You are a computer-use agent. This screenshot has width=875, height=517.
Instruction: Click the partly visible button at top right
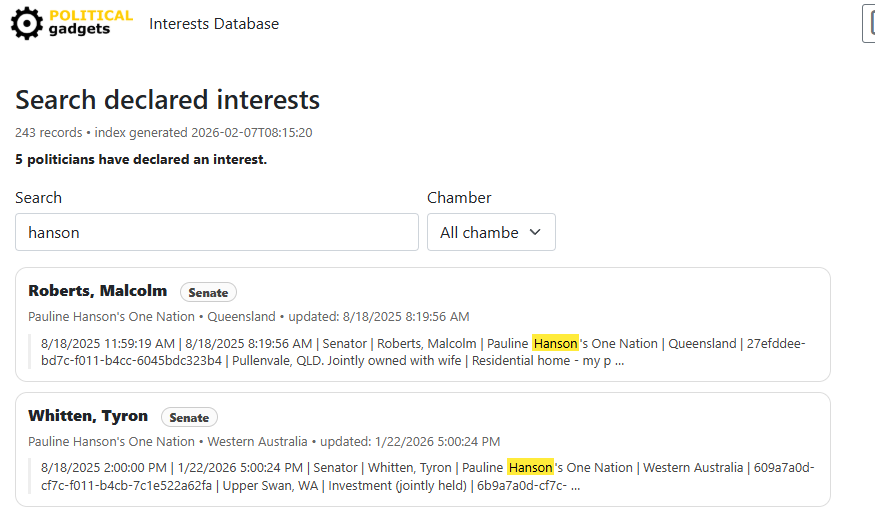click(868, 23)
